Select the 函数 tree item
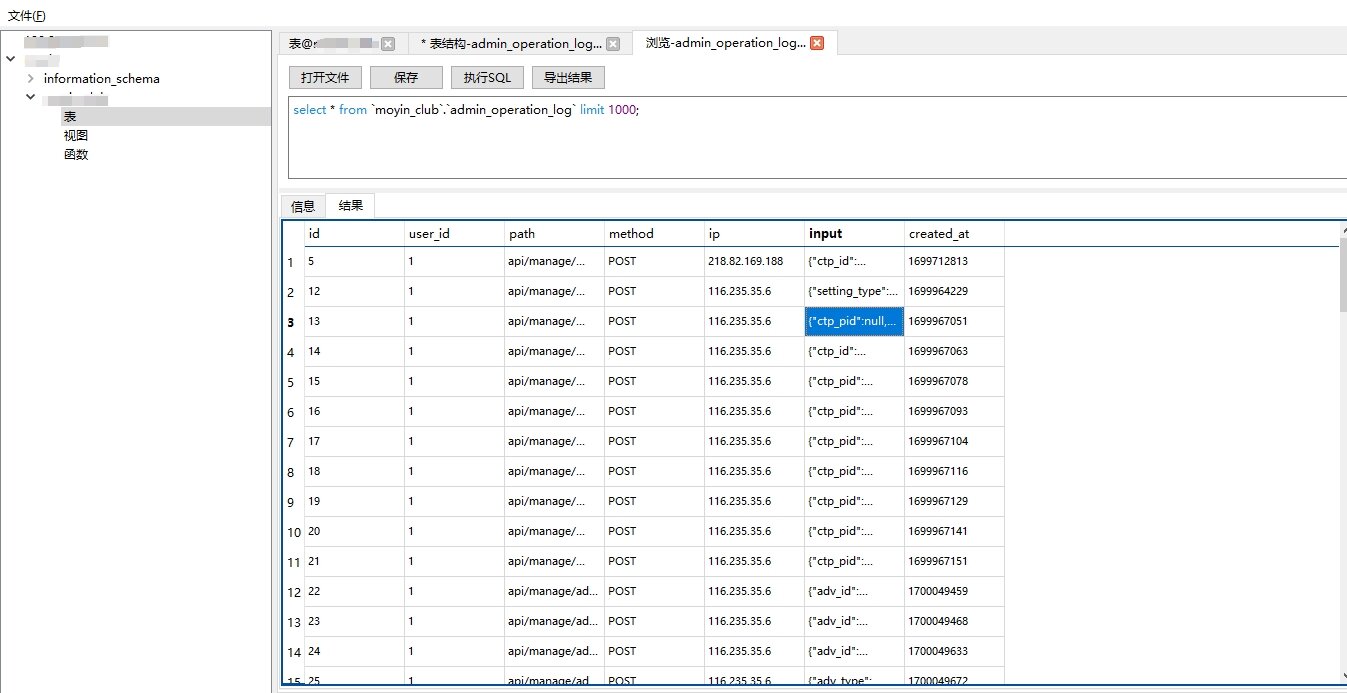1347x693 pixels. pos(76,155)
